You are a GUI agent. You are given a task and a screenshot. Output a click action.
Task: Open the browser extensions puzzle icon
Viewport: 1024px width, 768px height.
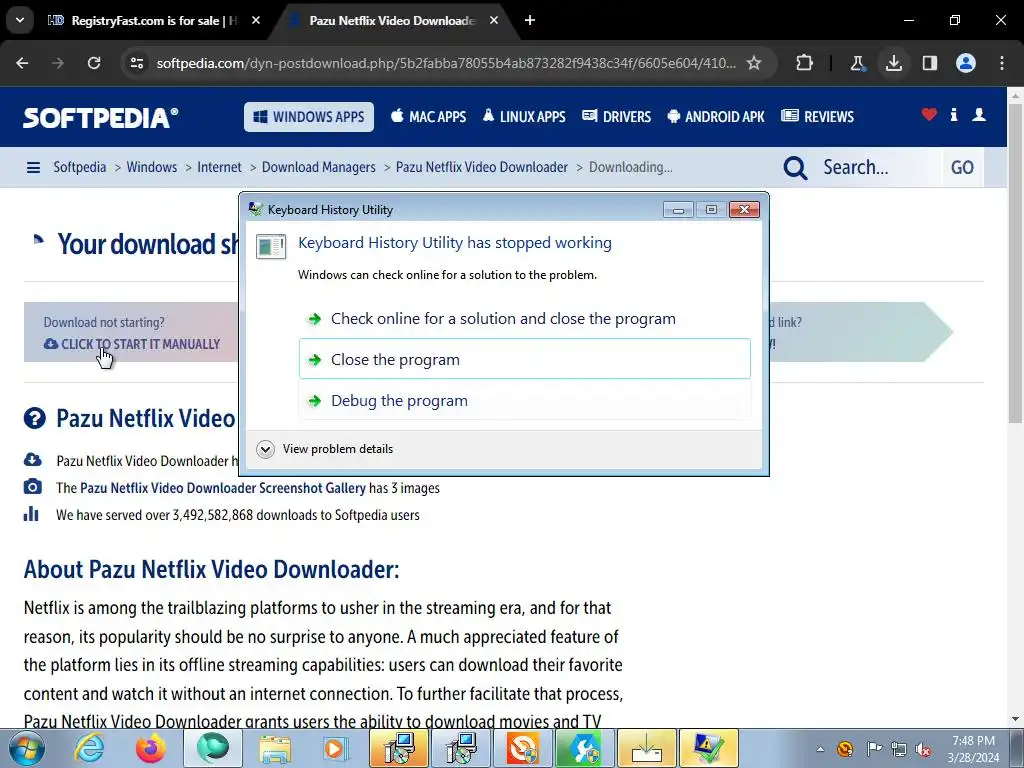click(x=805, y=63)
